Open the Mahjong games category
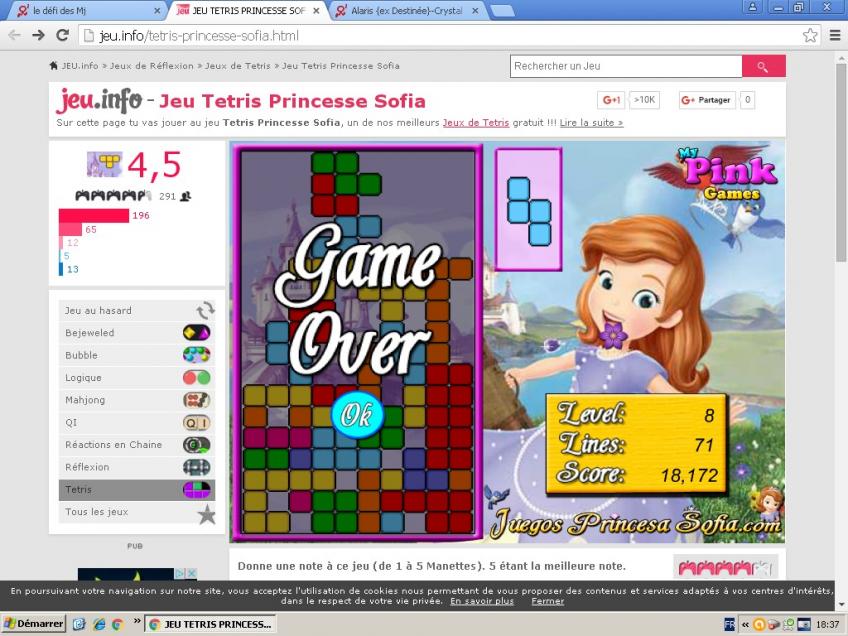848x636 pixels. click(84, 400)
